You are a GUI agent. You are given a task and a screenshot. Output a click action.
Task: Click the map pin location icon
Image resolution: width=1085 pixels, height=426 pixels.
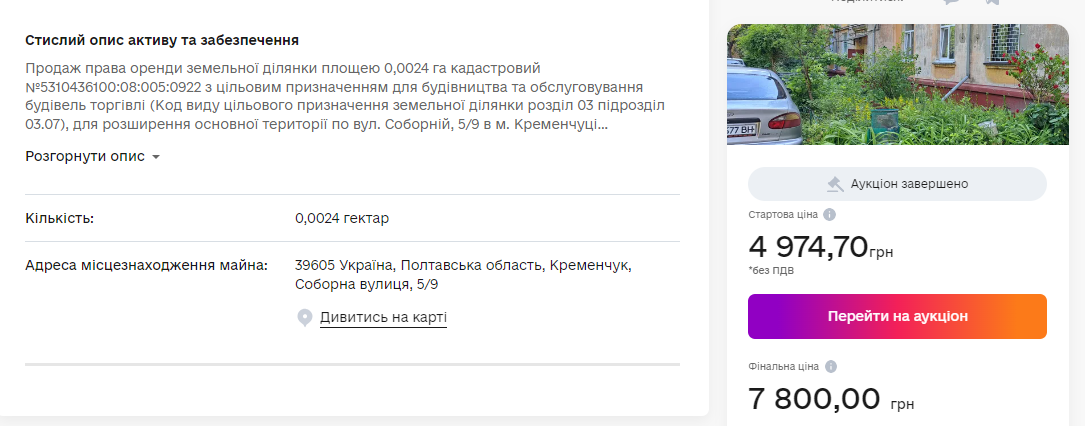pyautogui.click(x=305, y=318)
